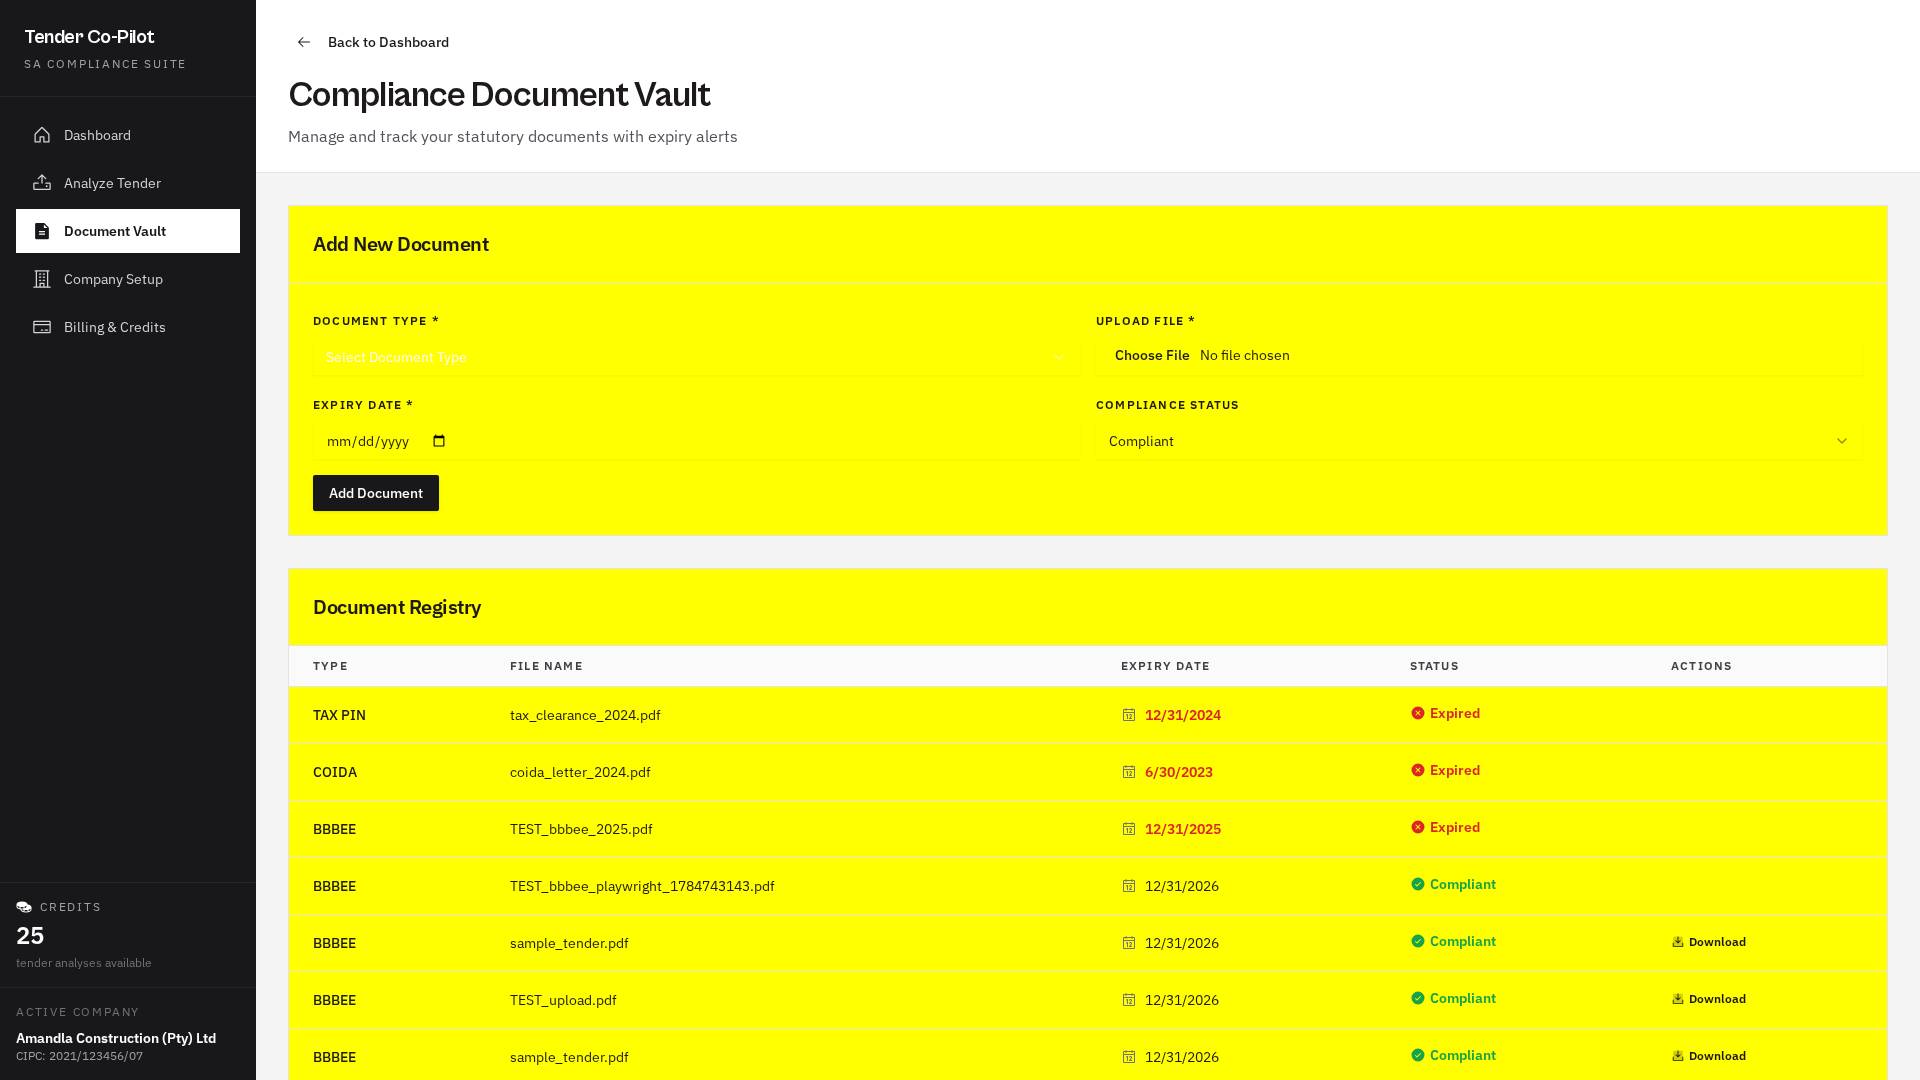Click the credits coins icon

(x=24, y=907)
